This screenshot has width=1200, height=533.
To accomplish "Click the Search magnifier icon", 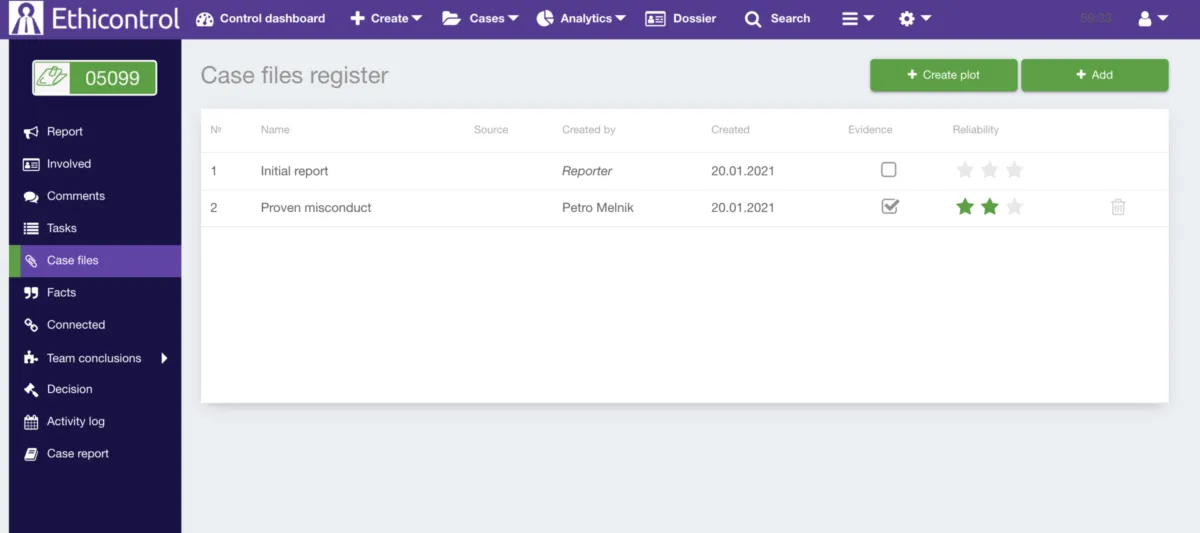I will click(x=753, y=19).
